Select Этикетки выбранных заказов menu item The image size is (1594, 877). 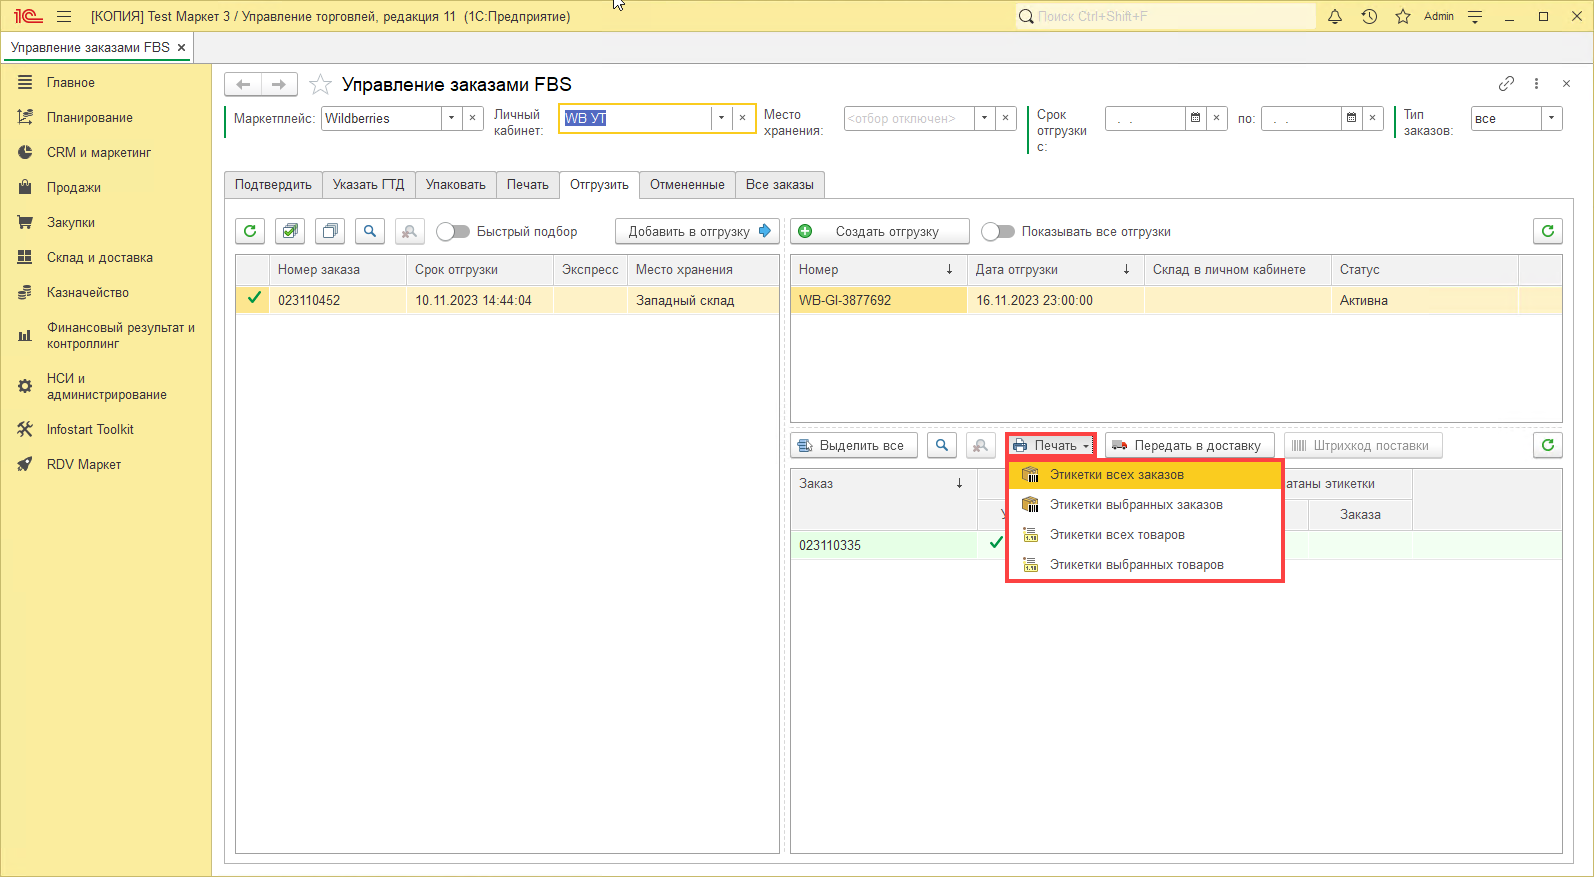coord(1144,505)
